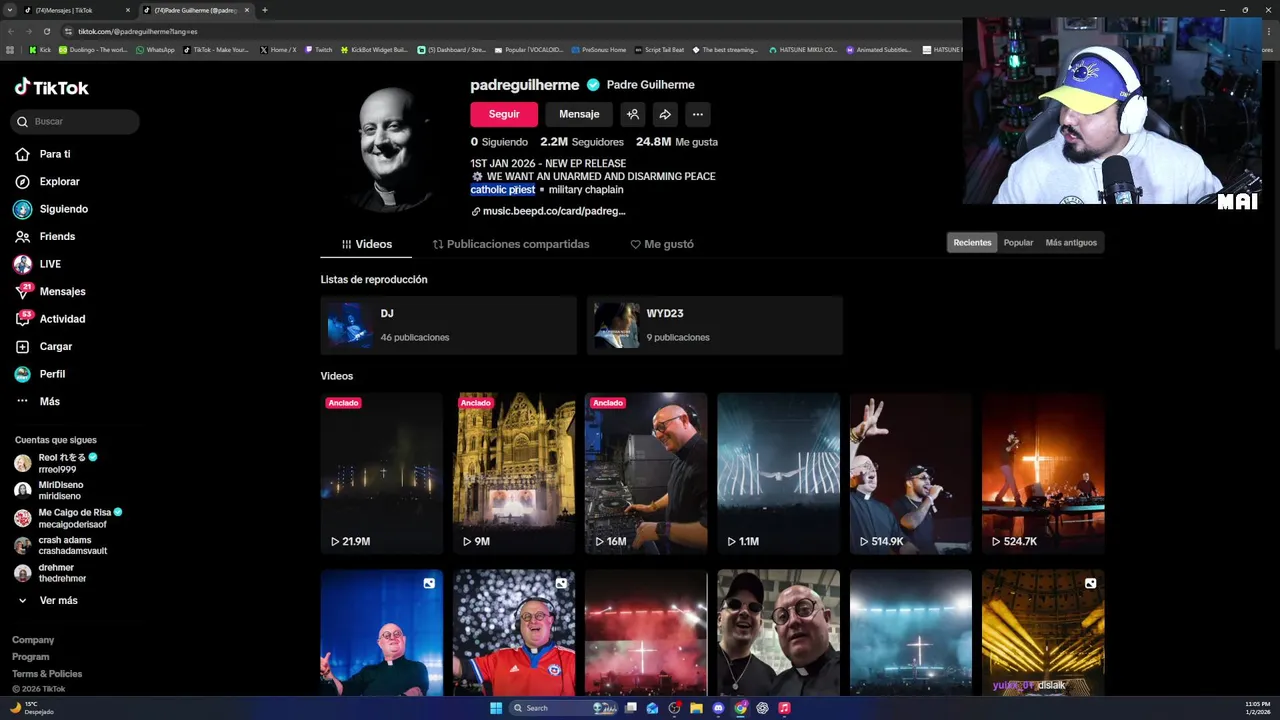Open the pinned video with 16M views
1280x720 pixels.
click(646, 473)
